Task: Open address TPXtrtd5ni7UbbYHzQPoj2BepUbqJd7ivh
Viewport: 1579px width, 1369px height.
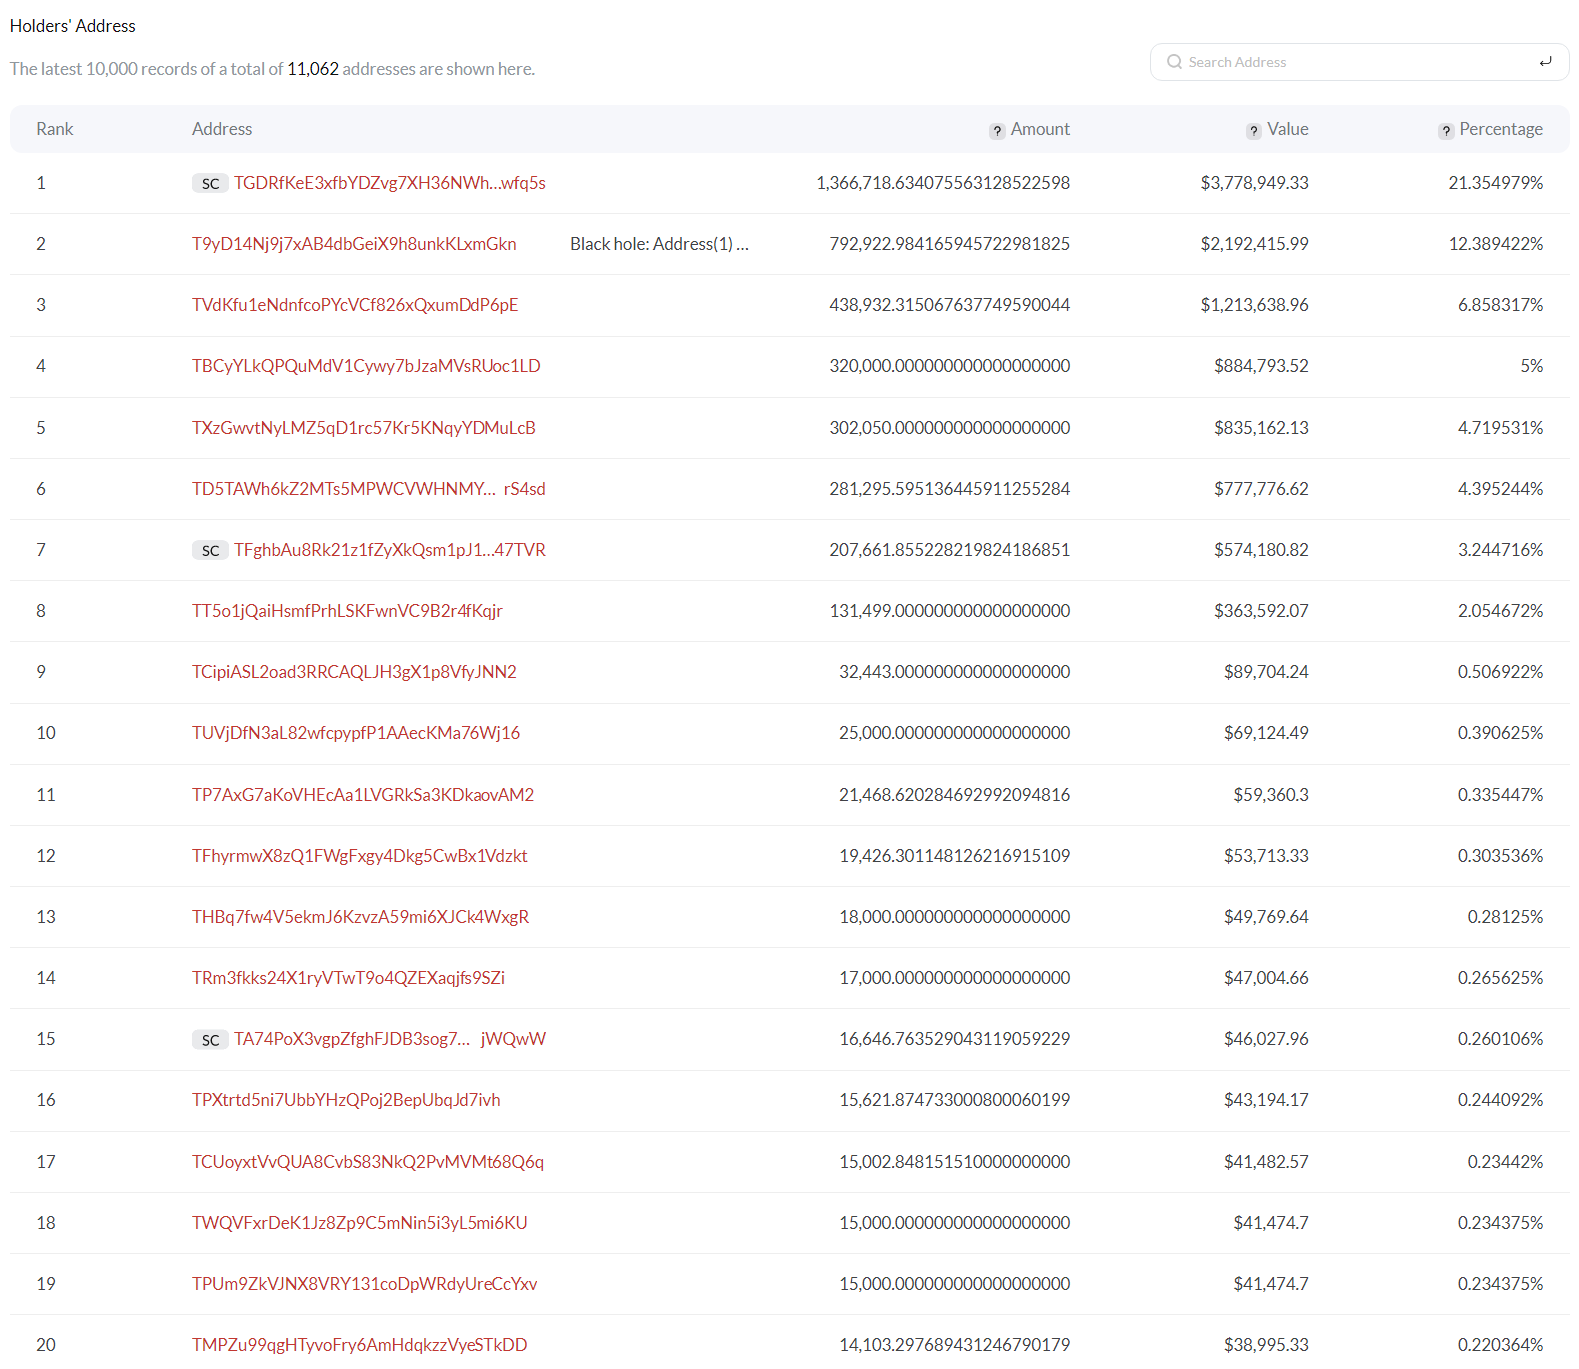Action: pos(346,1100)
